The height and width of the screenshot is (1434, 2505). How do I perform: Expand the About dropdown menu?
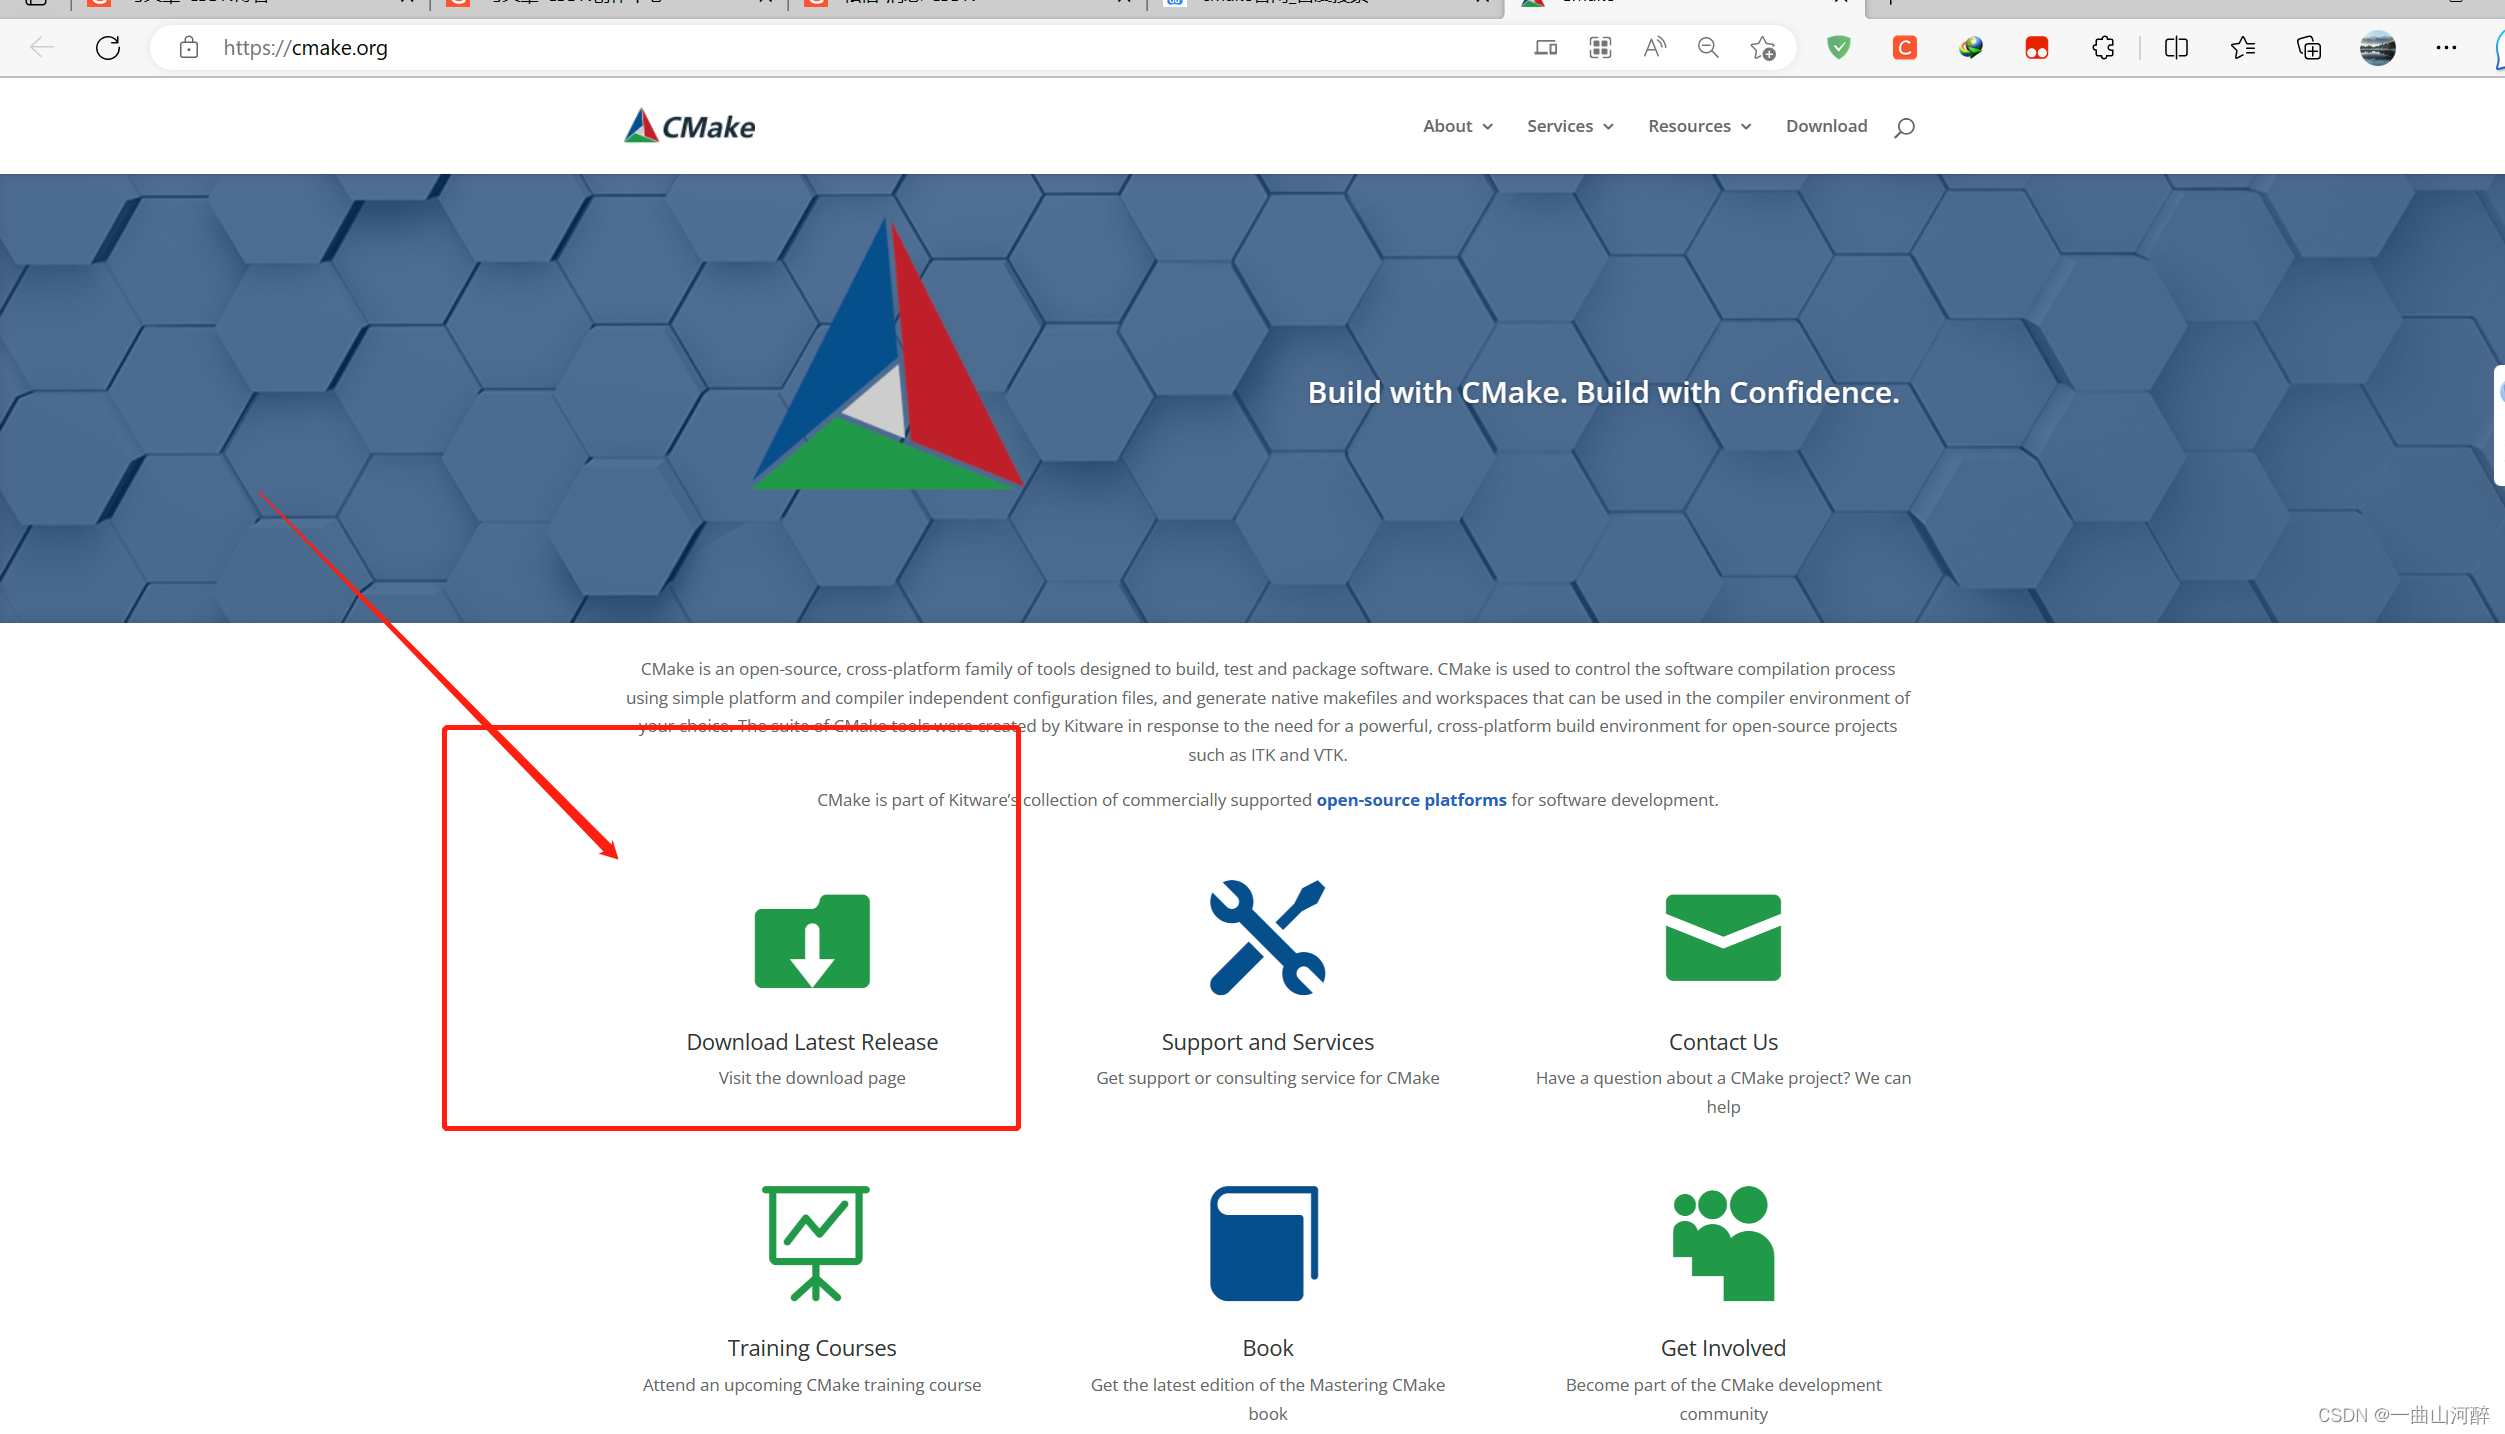[1457, 126]
